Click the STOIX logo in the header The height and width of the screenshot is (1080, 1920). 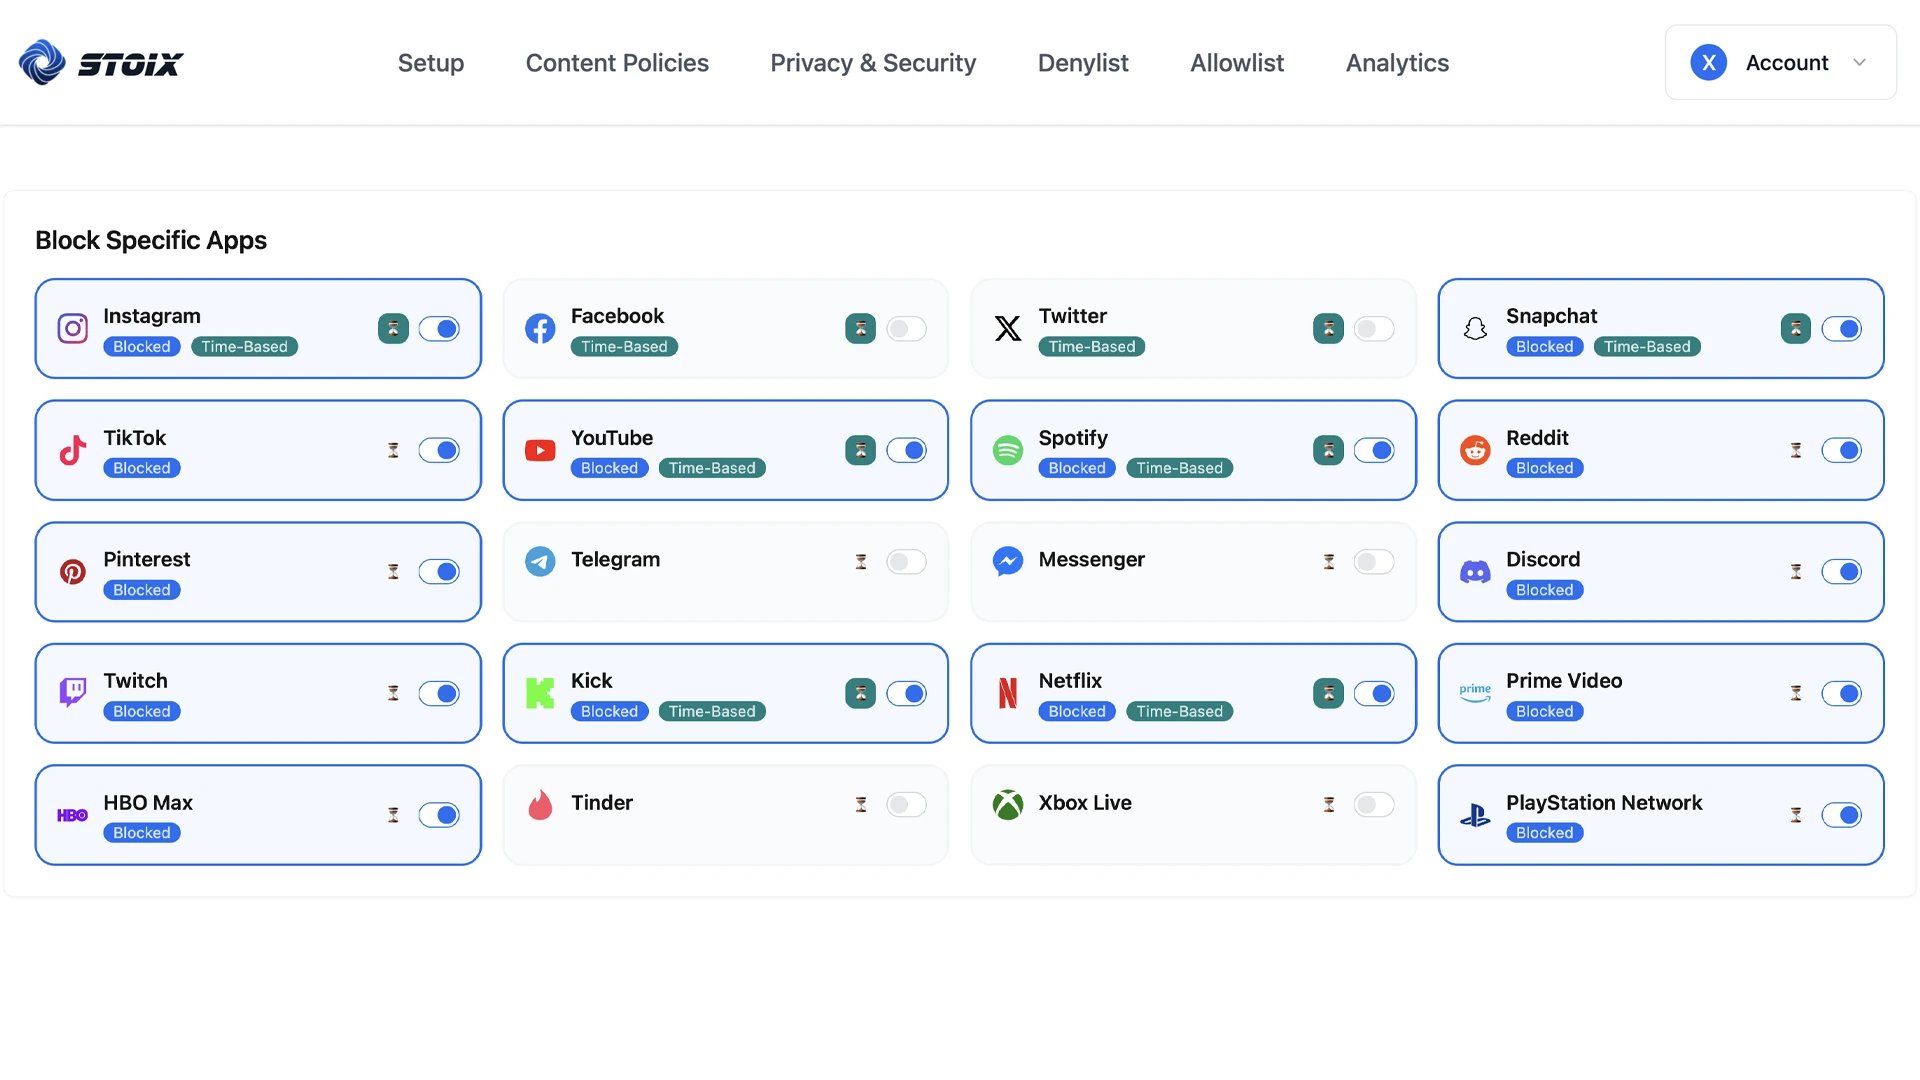point(100,62)
